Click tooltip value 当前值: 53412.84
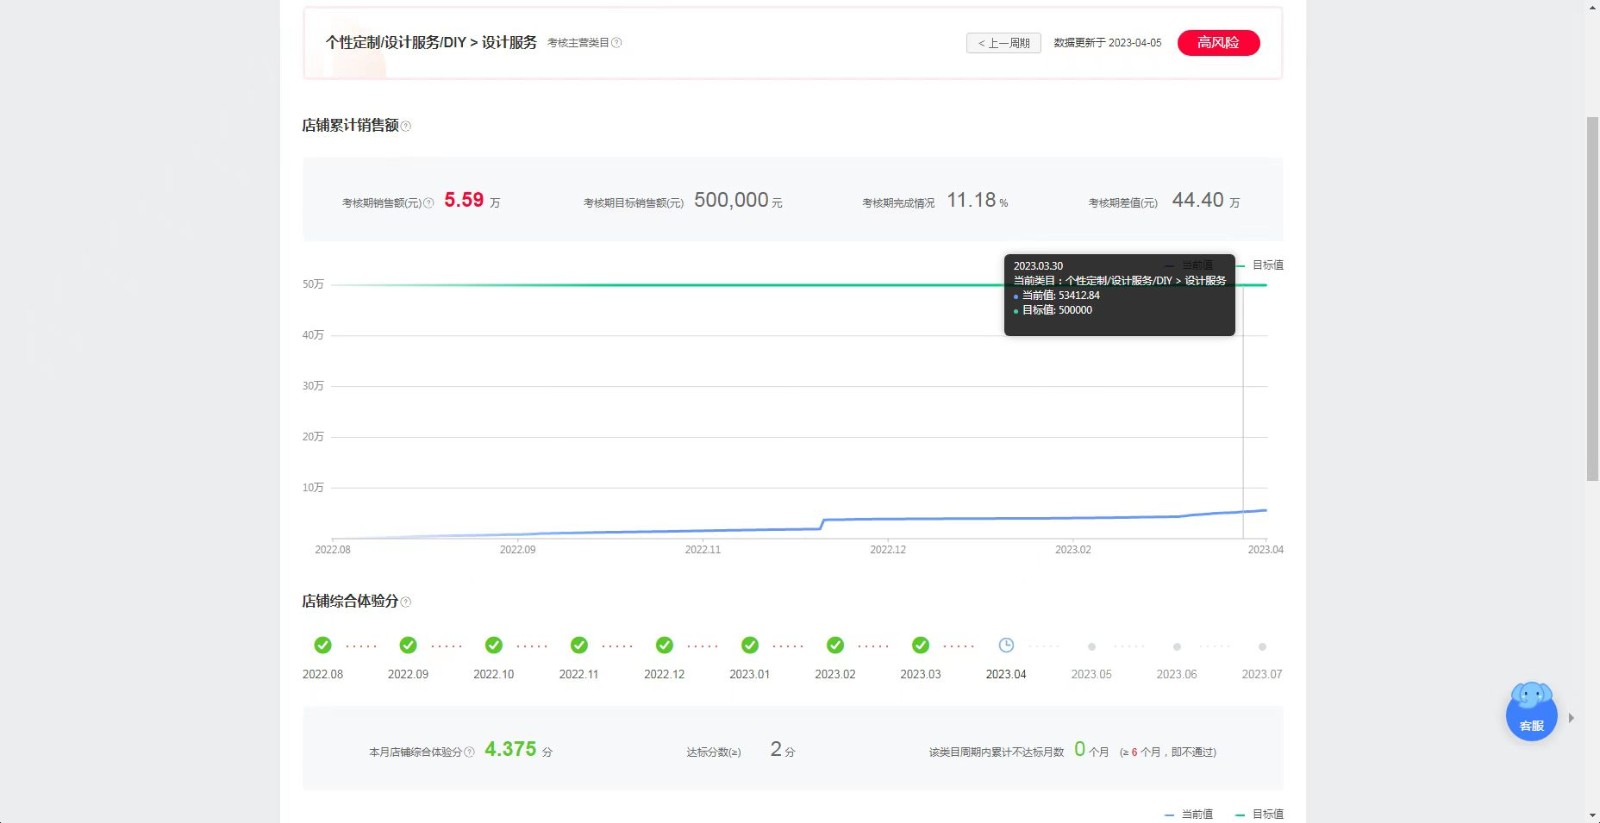Image resolution: width=1600 pixels, height=823 pixels. 1060,296
